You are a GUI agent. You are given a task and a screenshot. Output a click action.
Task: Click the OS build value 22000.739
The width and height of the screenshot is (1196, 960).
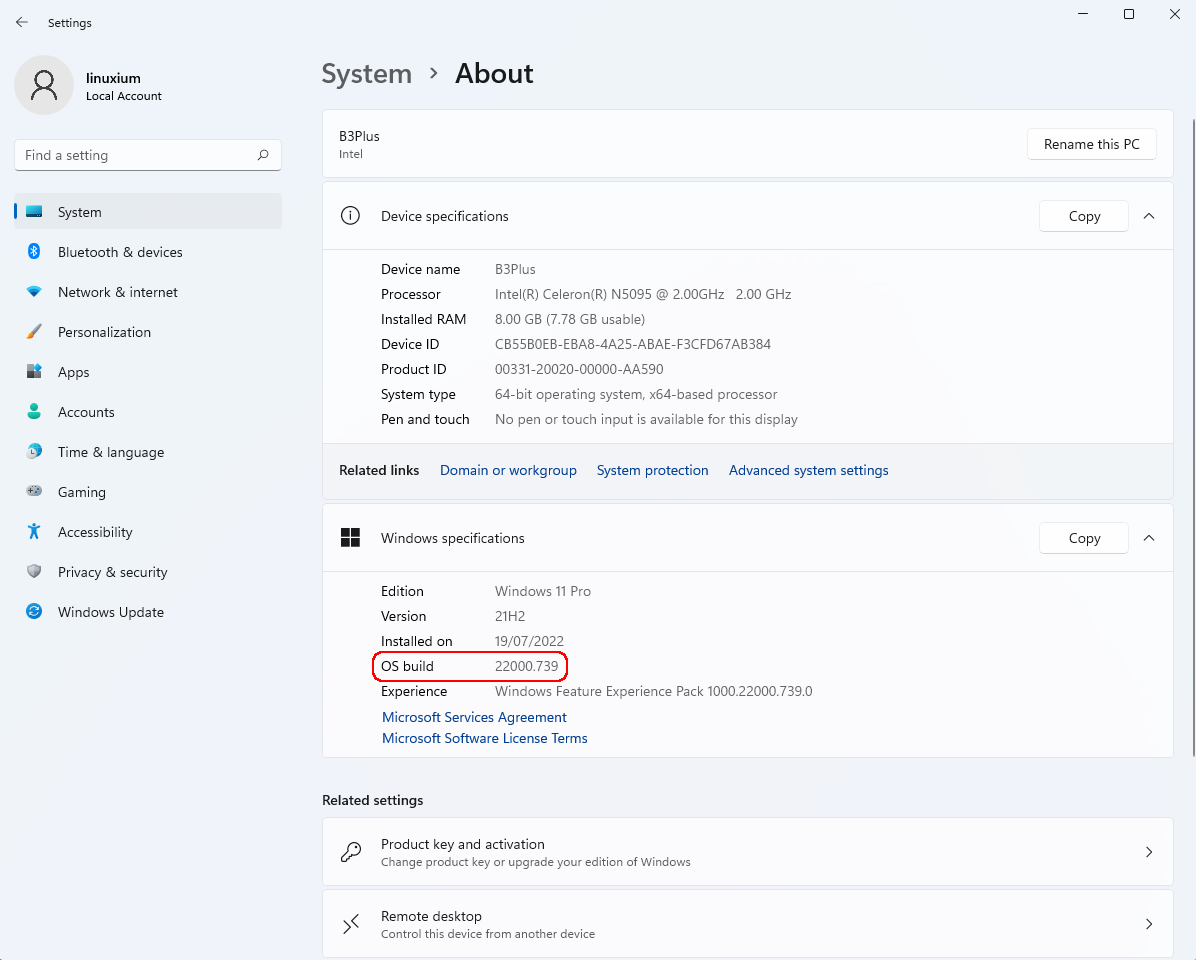526,666
